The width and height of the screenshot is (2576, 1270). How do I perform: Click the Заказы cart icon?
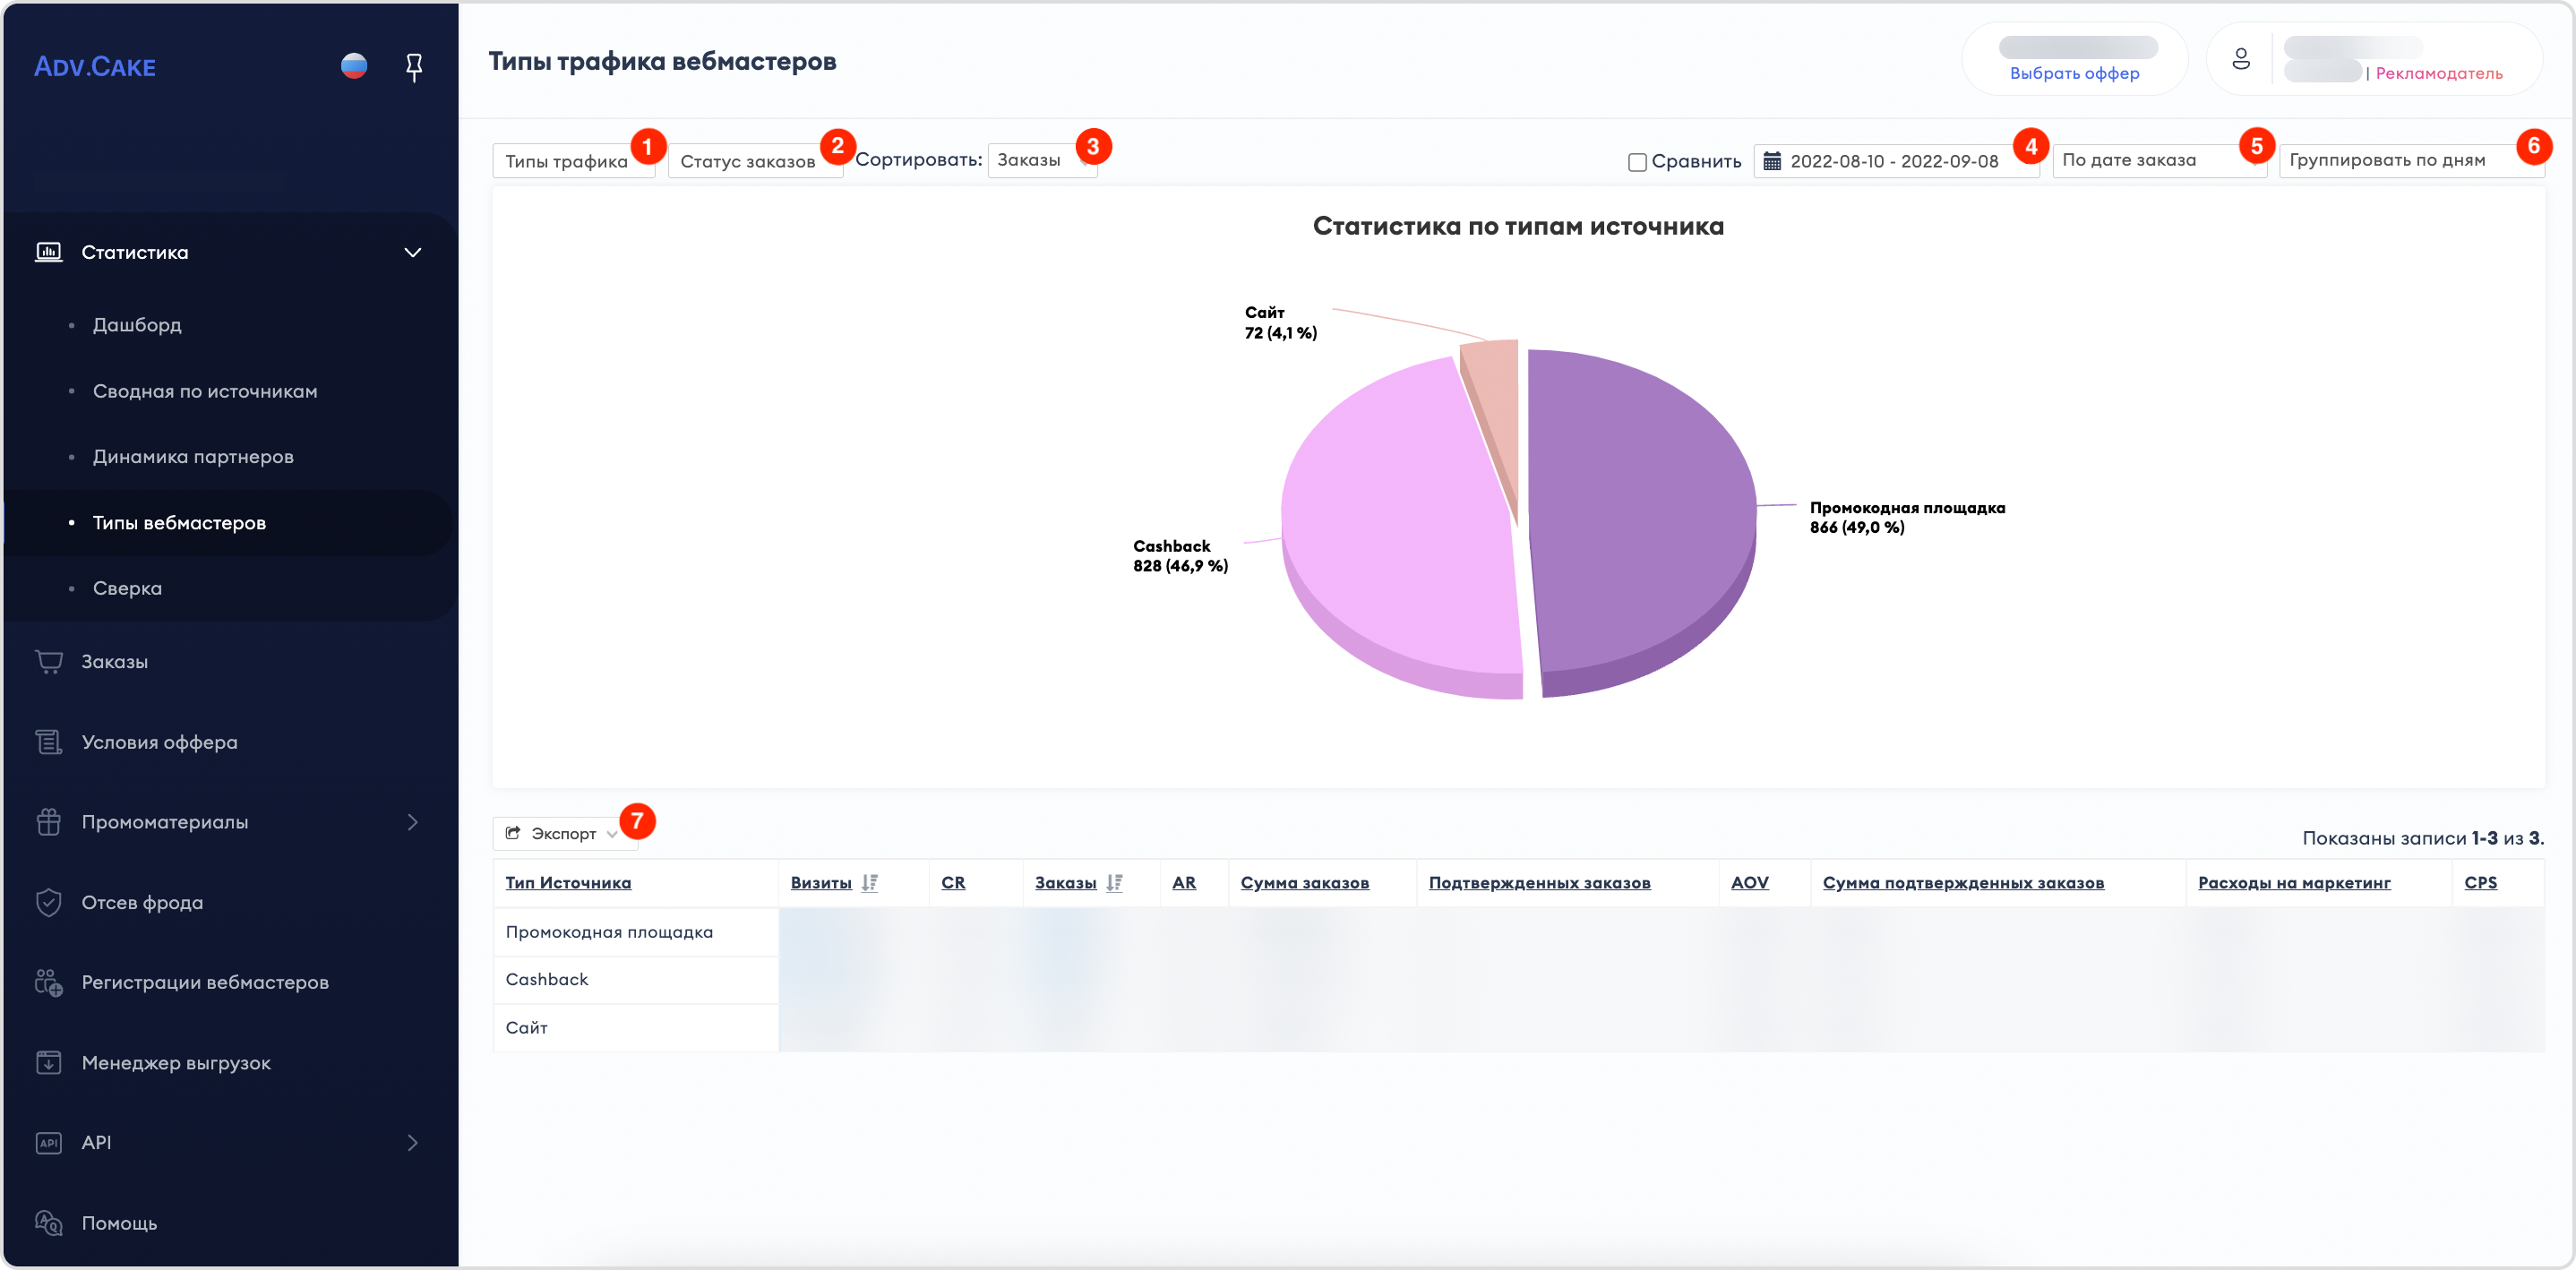(49, 662)
